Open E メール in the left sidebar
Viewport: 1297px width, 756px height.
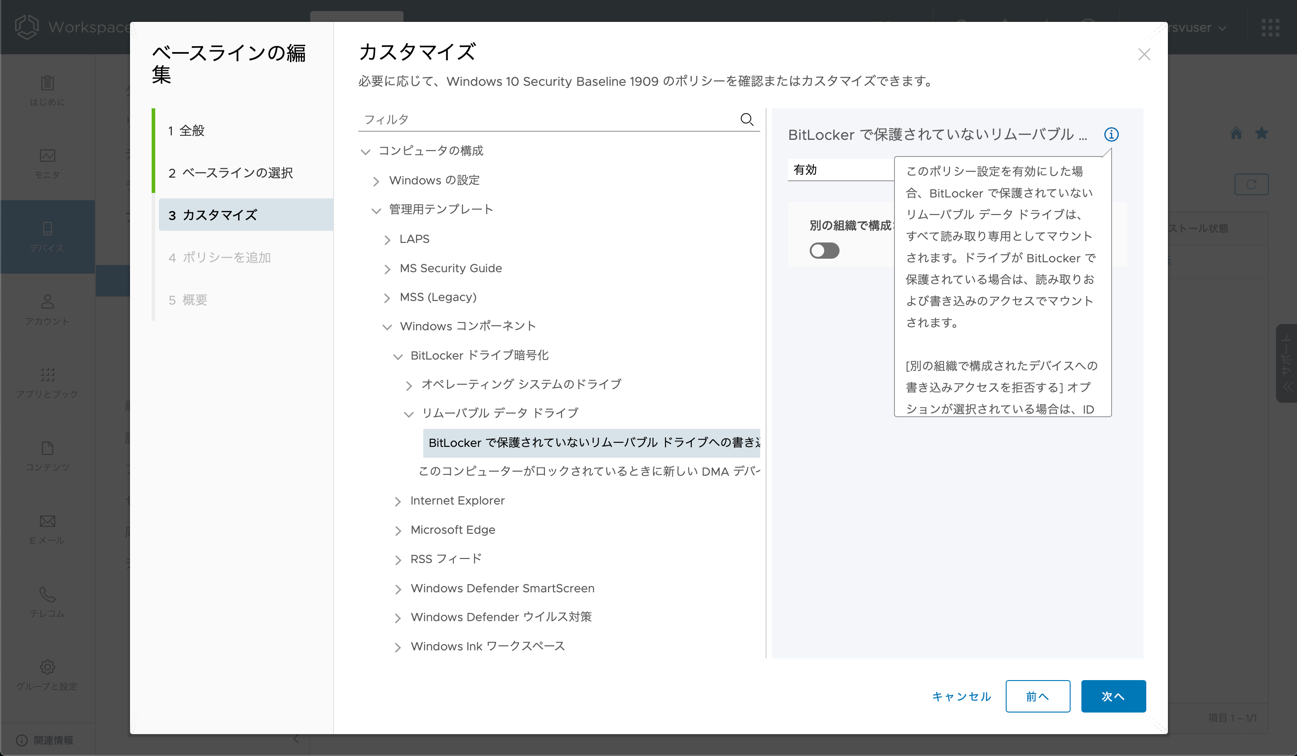tap(47, 529)
